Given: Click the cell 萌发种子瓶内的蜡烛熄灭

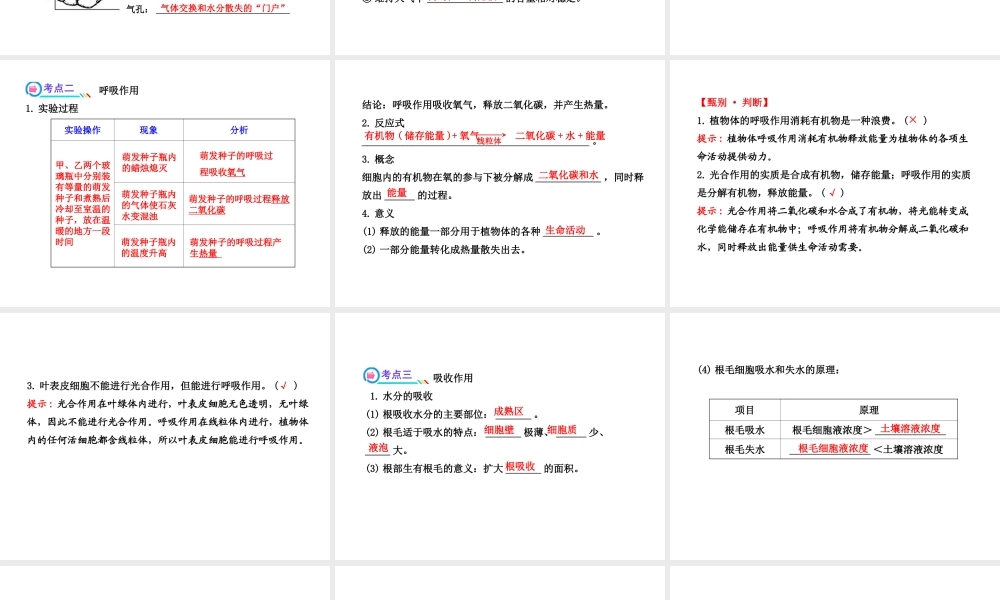Looking at the screenshot, I should 149,162.
